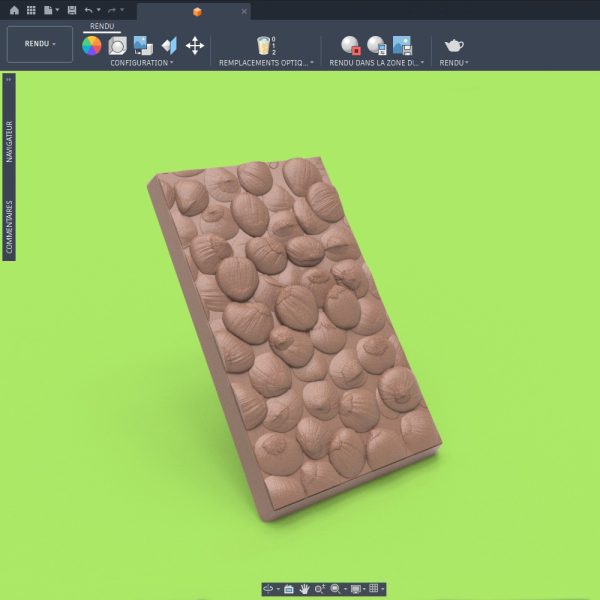Expand RENDU DANS LA ZONE DE... menu
This screenshot has width=600, height=600.
click(x=377, y=63)
